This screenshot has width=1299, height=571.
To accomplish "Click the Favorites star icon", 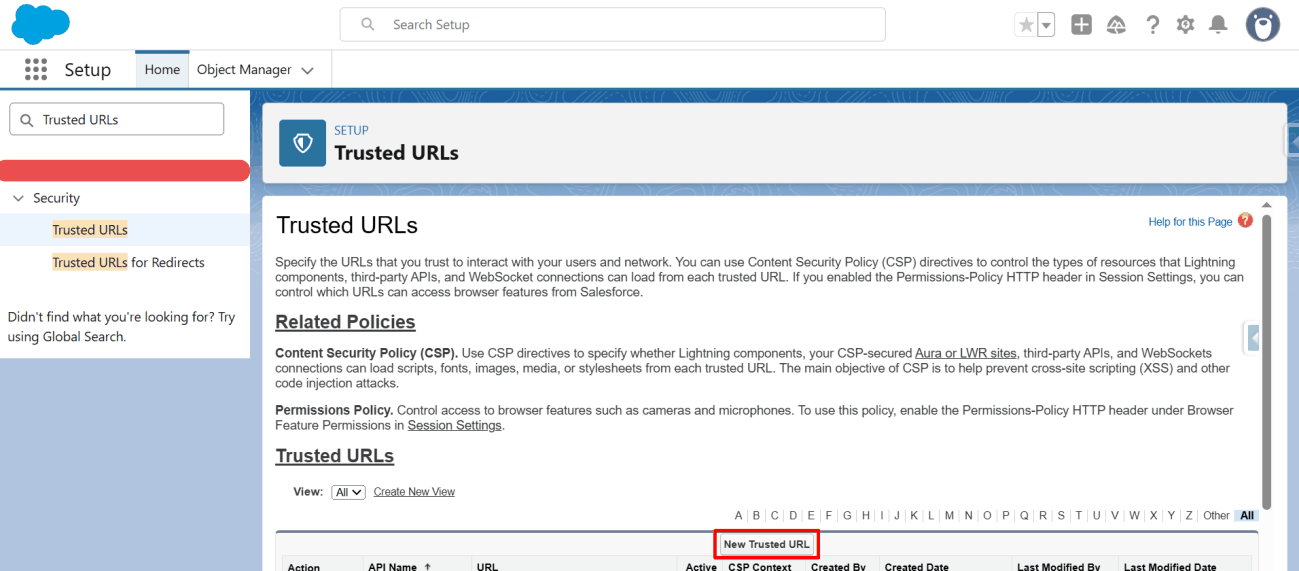I will tap(1026, 25).
